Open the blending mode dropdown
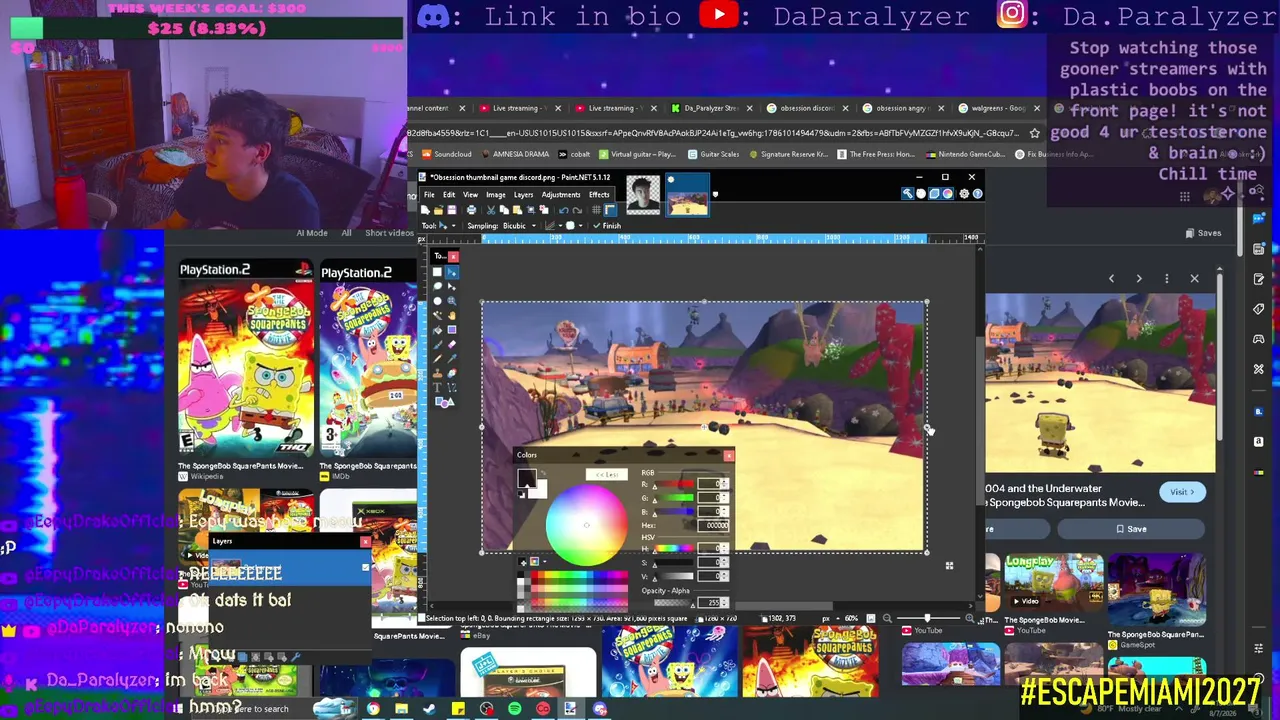 [x=574, y=226]
